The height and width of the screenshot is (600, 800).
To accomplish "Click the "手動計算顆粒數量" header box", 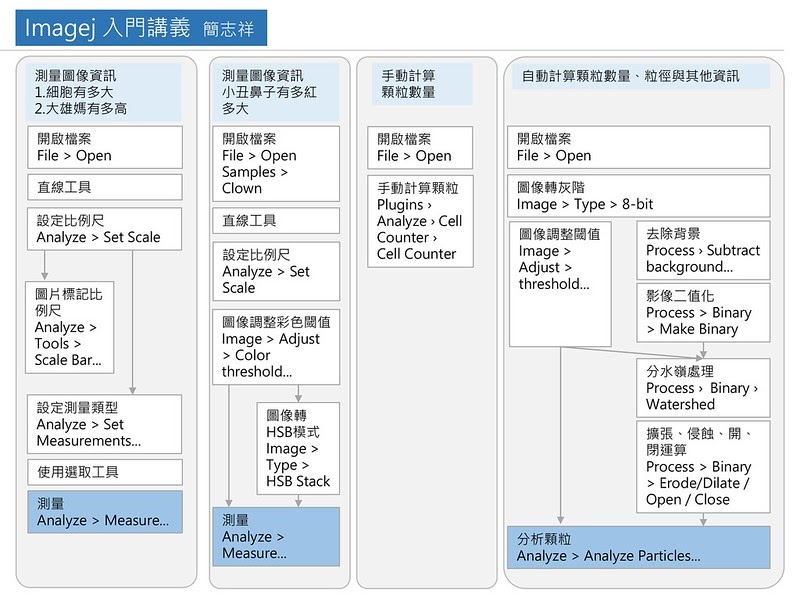I will coord(422,84).
